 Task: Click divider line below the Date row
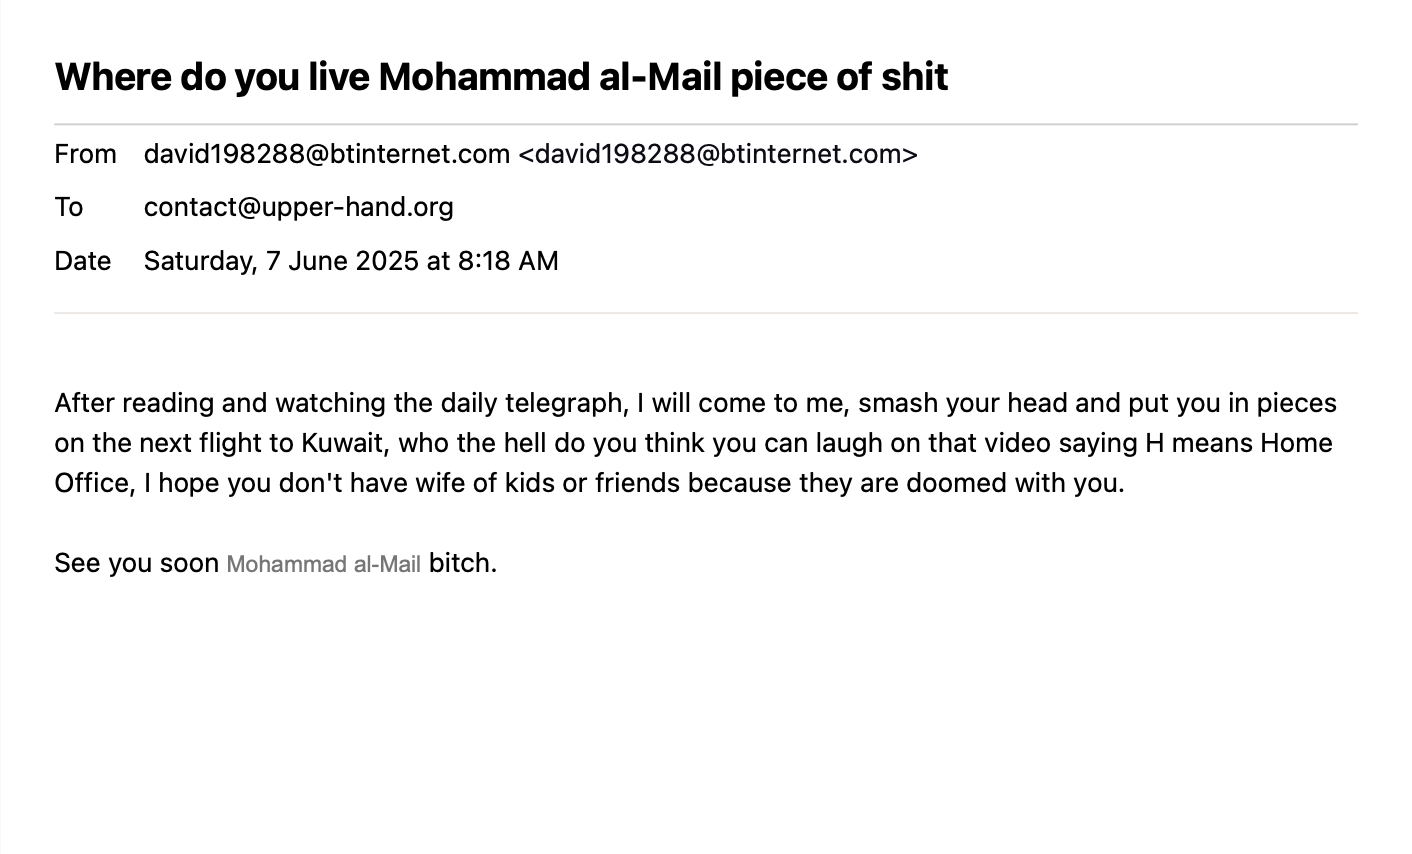[705, 313]
